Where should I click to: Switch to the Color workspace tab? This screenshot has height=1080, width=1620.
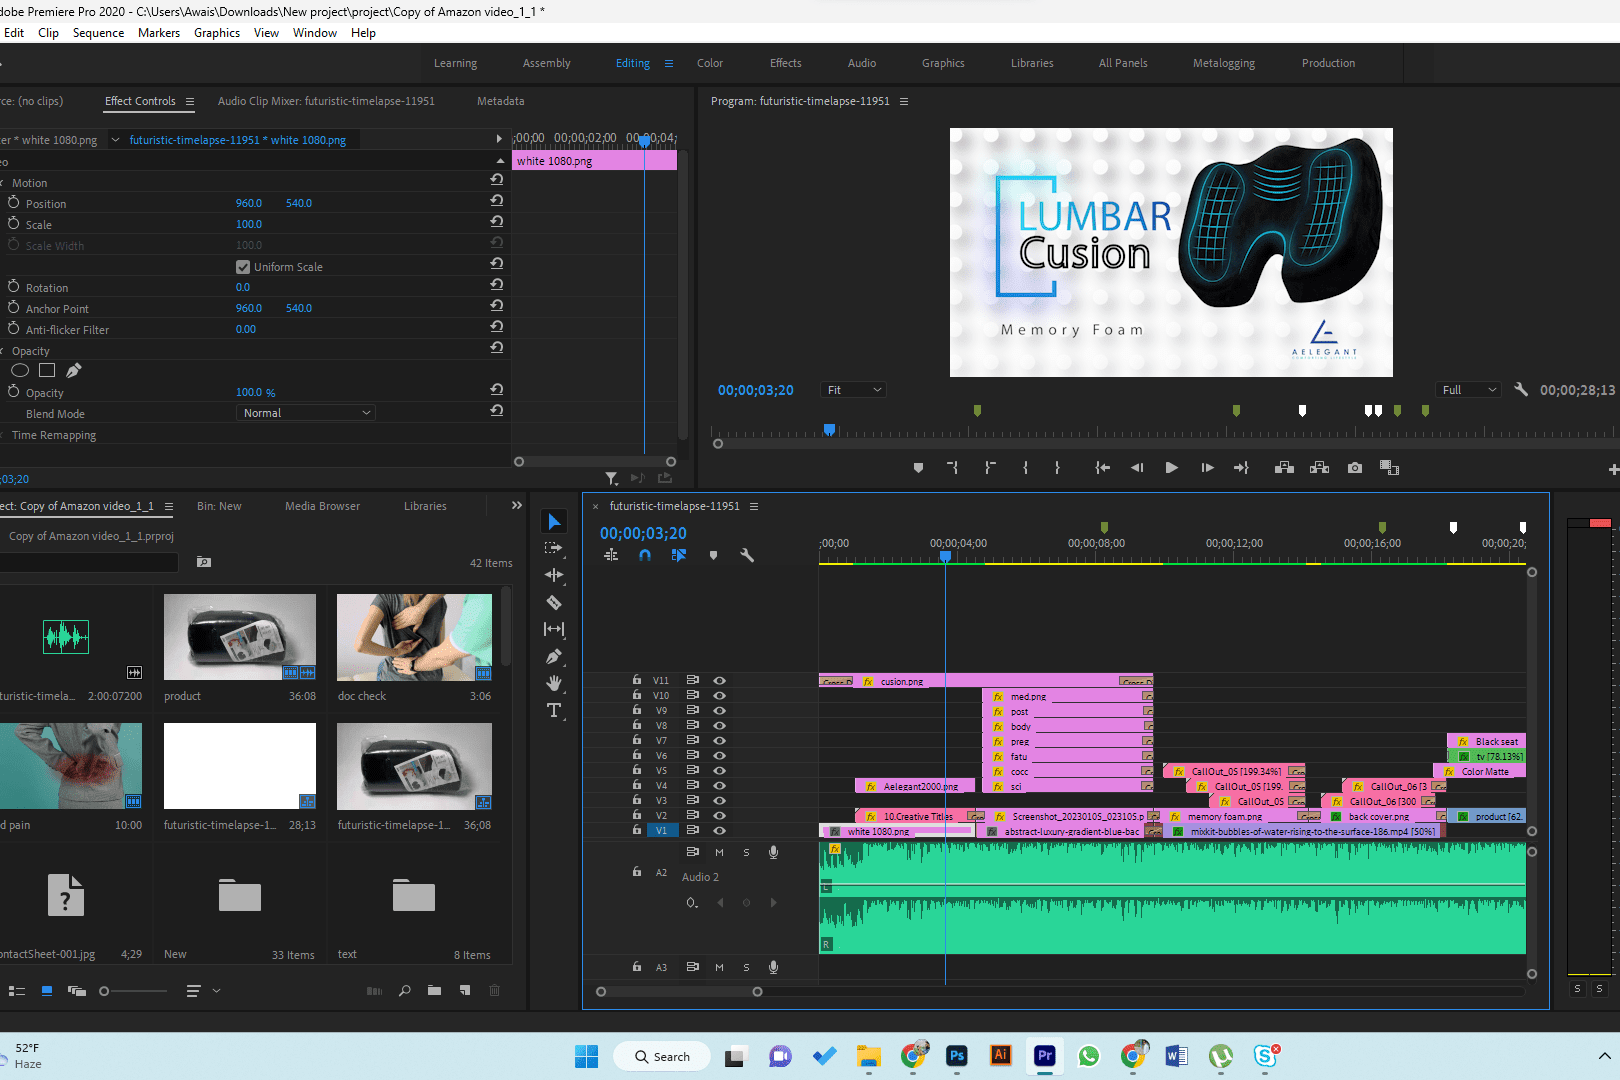tap(710, 63)
